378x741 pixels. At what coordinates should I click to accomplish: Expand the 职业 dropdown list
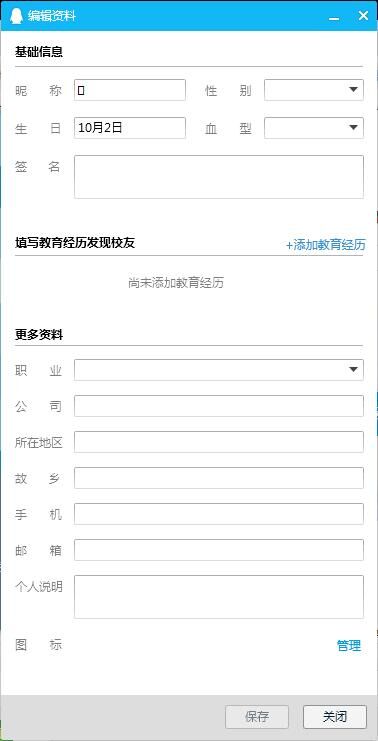pos(219,370)
